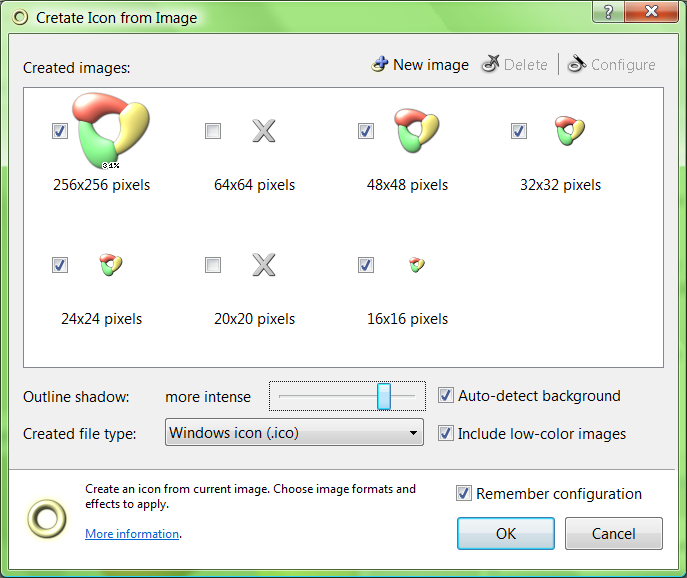The image size is (687, 578).
Task: Click the Outline shadow slider handle
Action: click(384, 396)
